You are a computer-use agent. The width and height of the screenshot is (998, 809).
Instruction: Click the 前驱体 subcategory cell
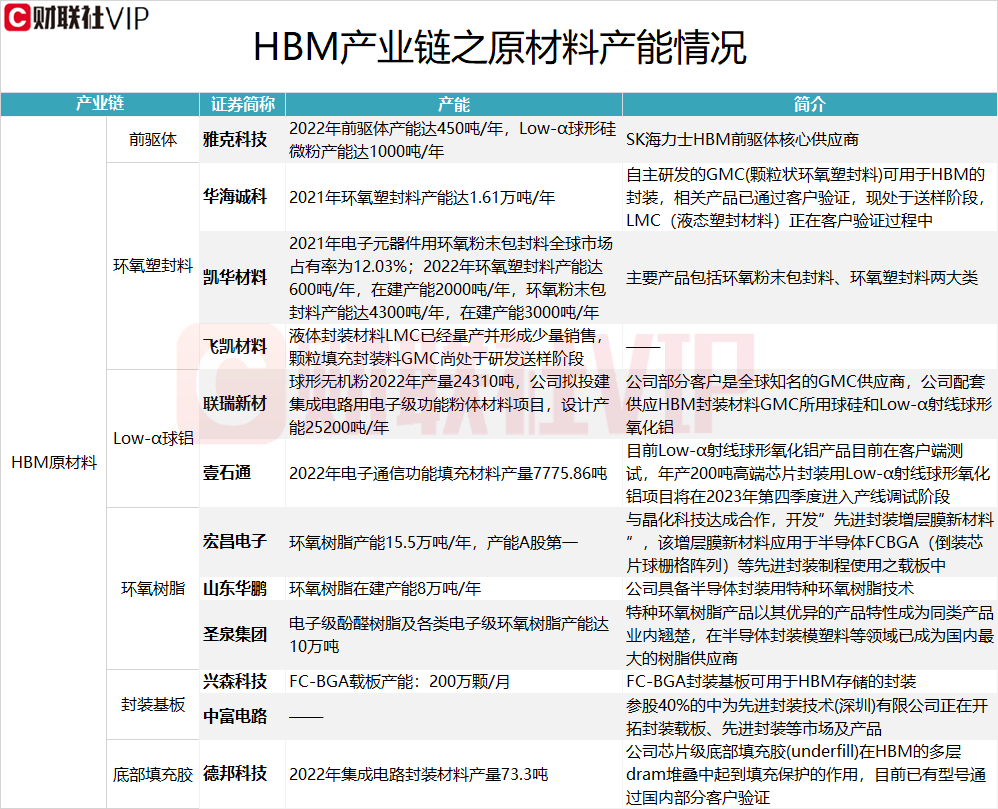153,139
